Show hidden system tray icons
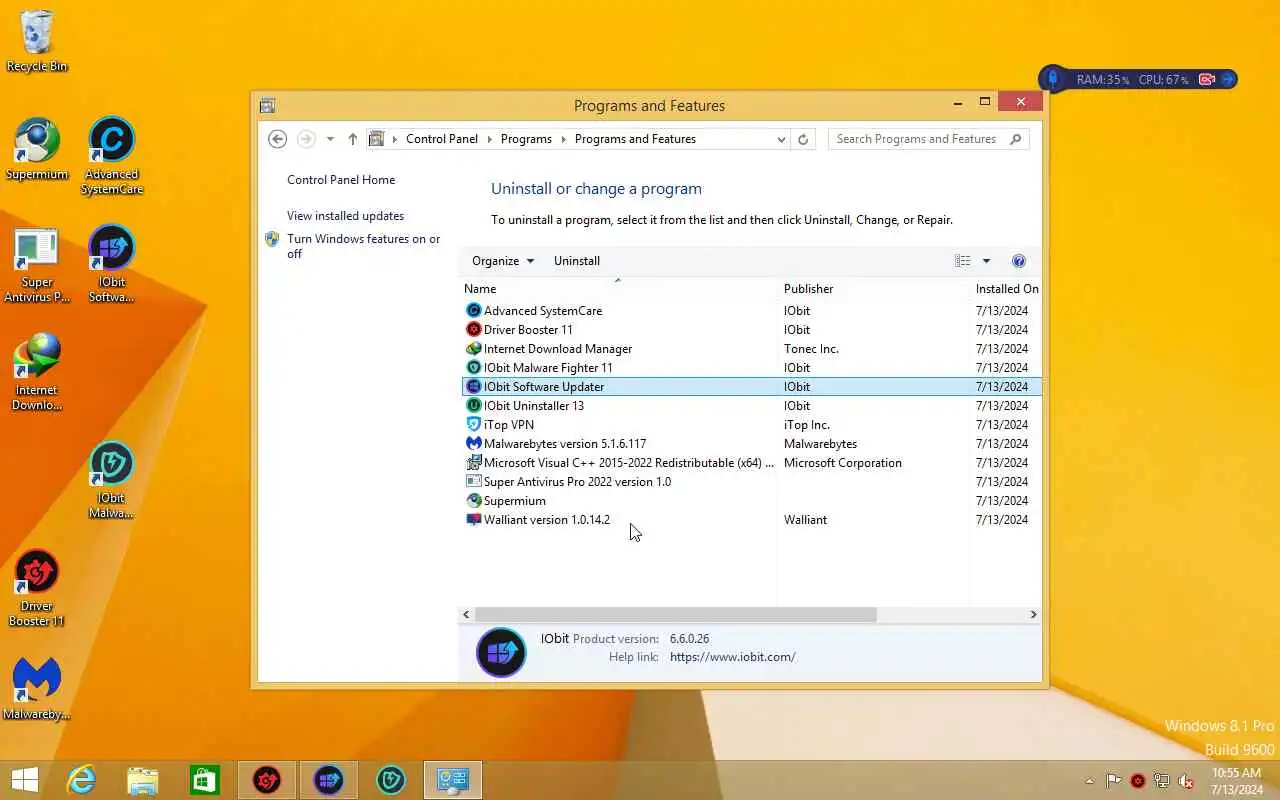 pos(1089,781)
